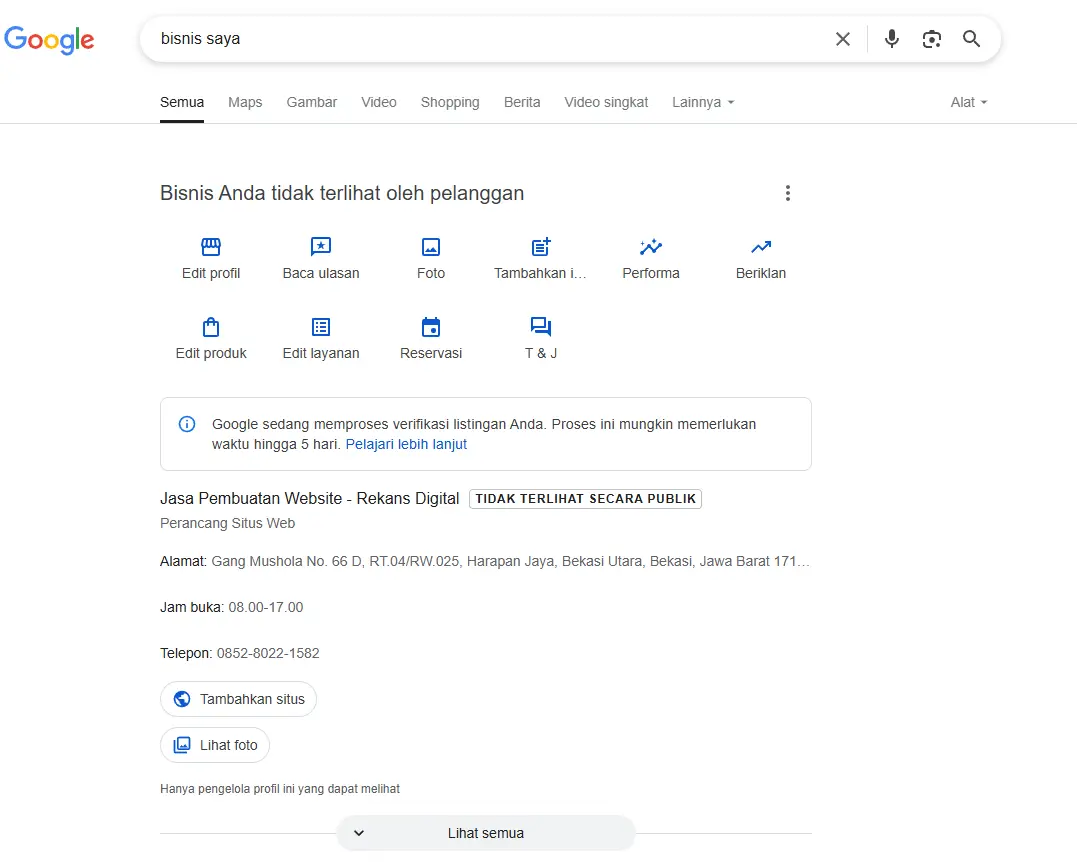Click the opening hours 08.00-17.00
Image resolution: width=1077 pixels, height=862 pixels.
point(266,607)
